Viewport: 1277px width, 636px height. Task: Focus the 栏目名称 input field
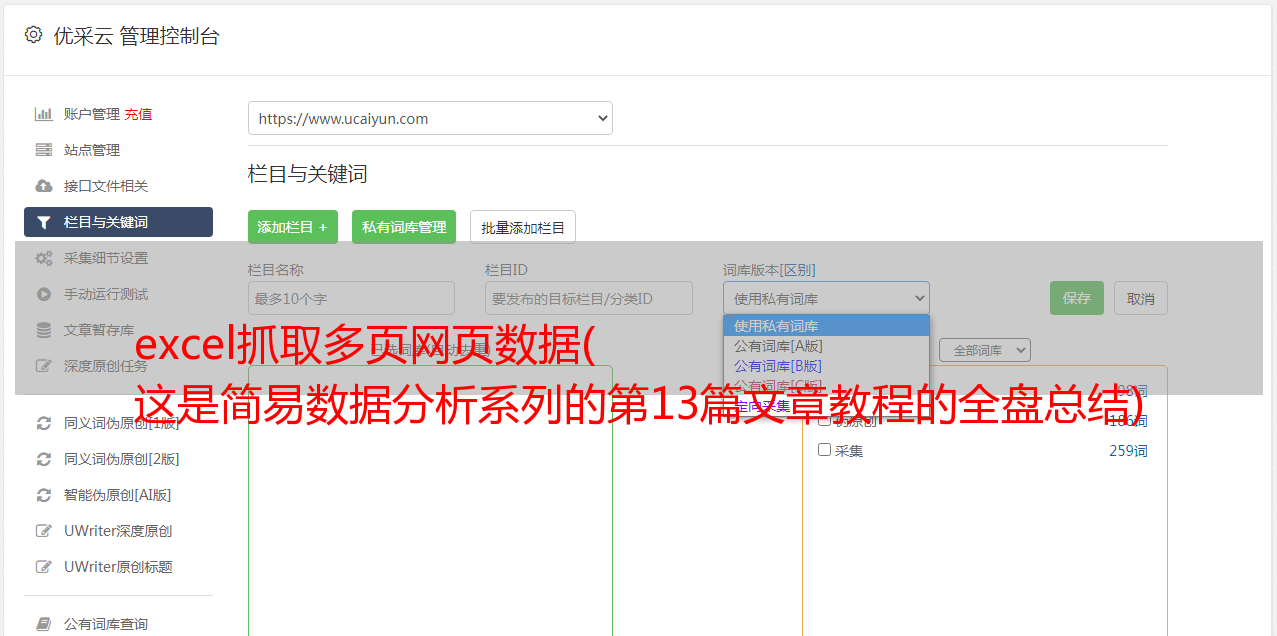351,298
